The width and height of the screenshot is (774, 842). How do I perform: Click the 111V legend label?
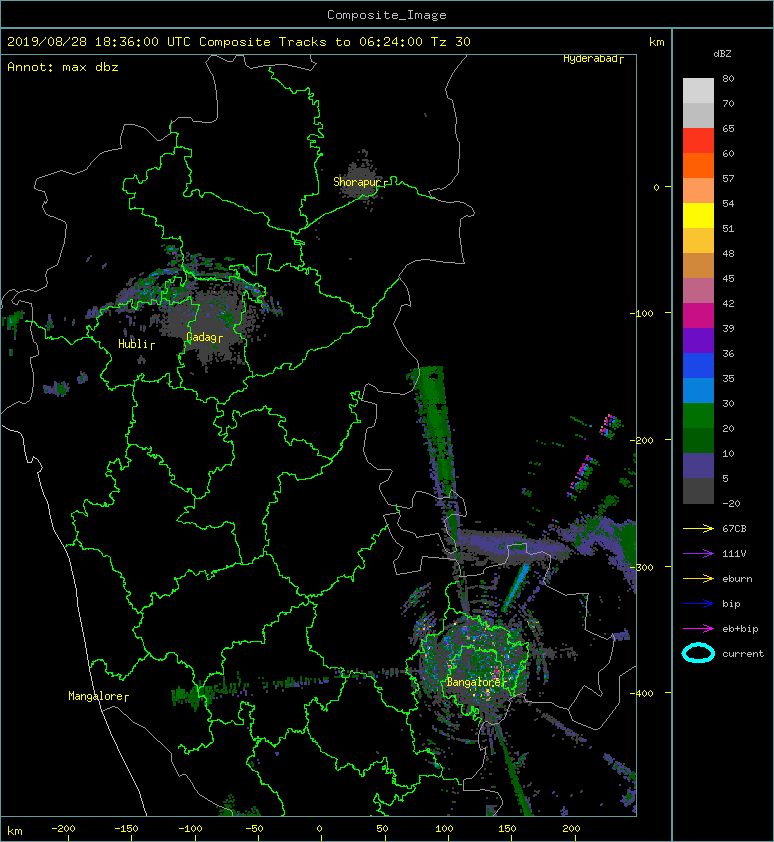click(734, 554)
